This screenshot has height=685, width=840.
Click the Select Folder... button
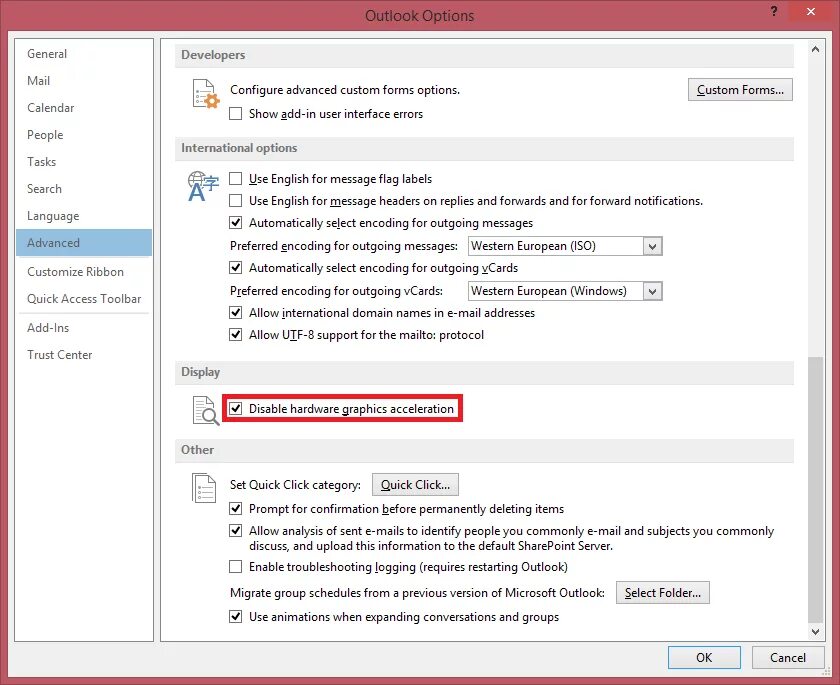pyautogui.click(x=663, y=593)
